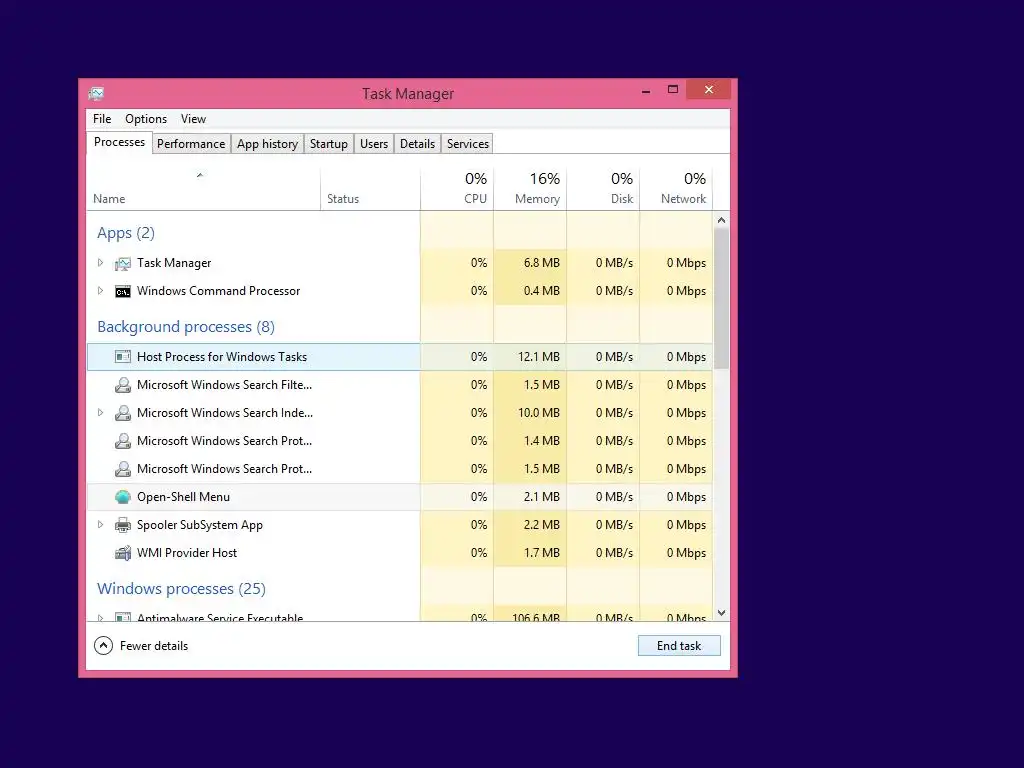The height and width of the screenshot is (768, 1024).
Task: Click the 2.2 MB memory value
Action: [x=541, y=525]
